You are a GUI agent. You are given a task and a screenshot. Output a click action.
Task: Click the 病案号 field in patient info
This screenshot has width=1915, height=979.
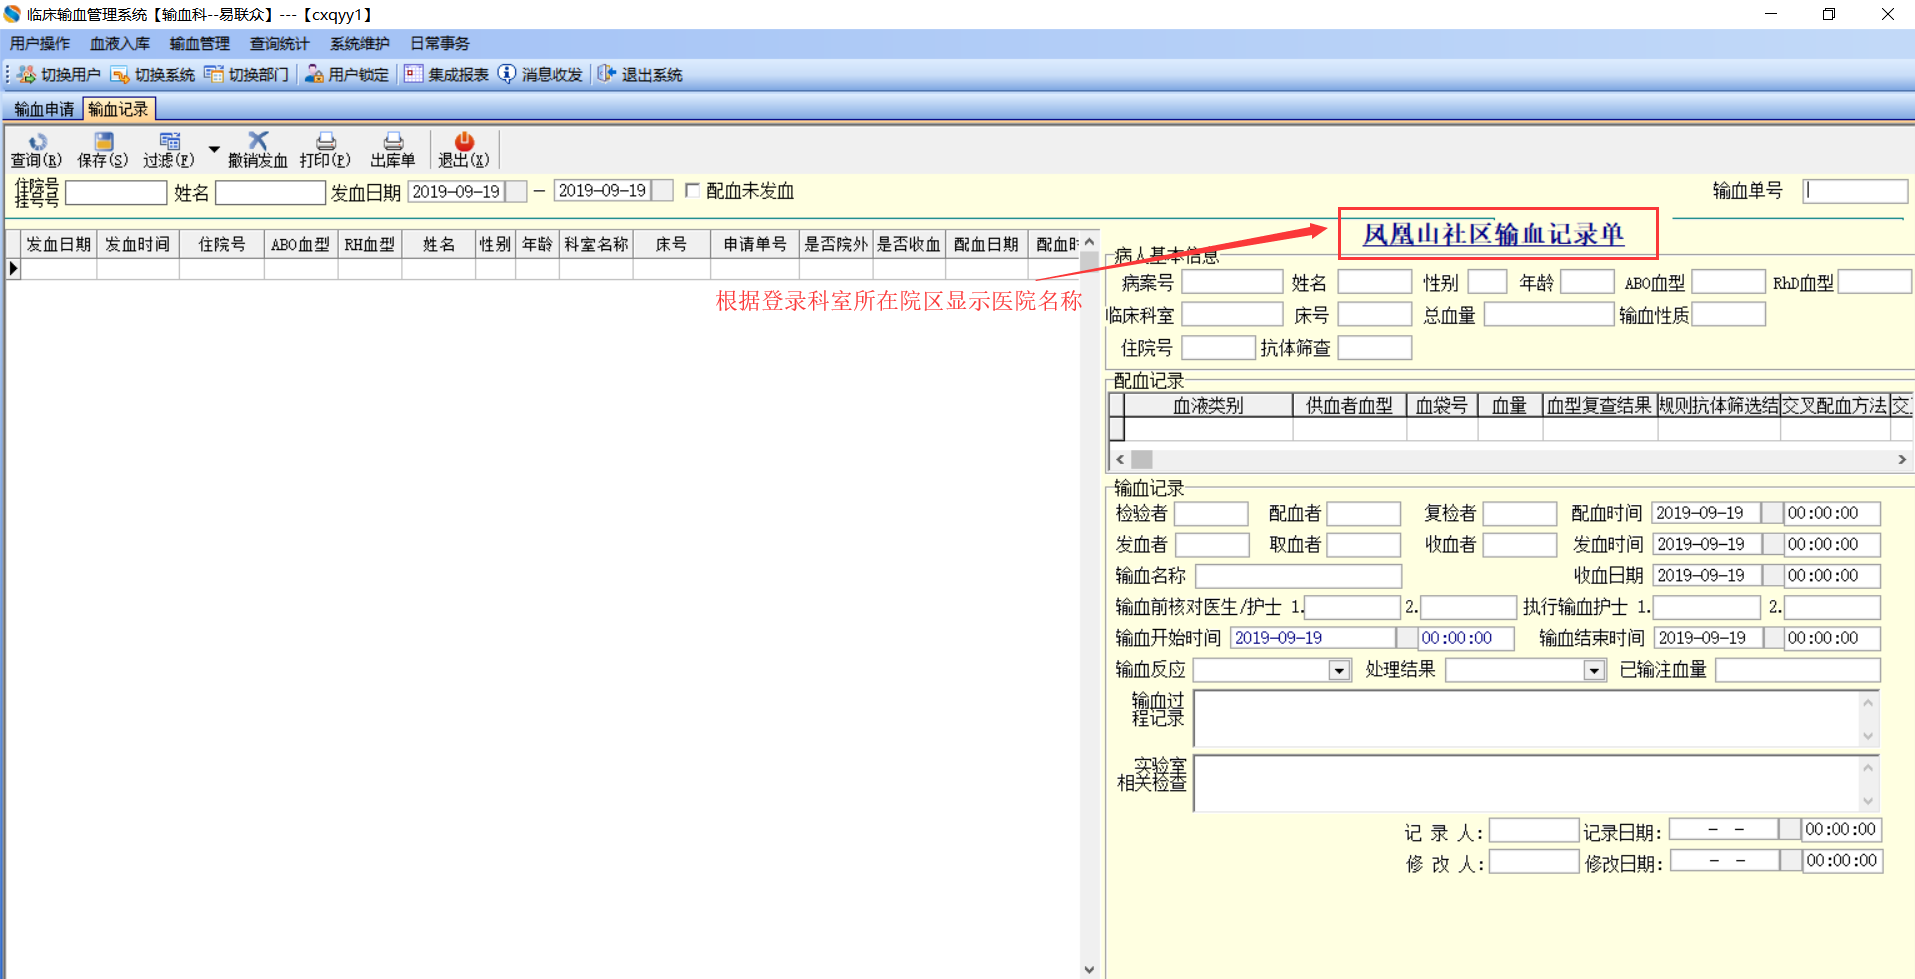pyautogui.click(x=1232, y=282)
